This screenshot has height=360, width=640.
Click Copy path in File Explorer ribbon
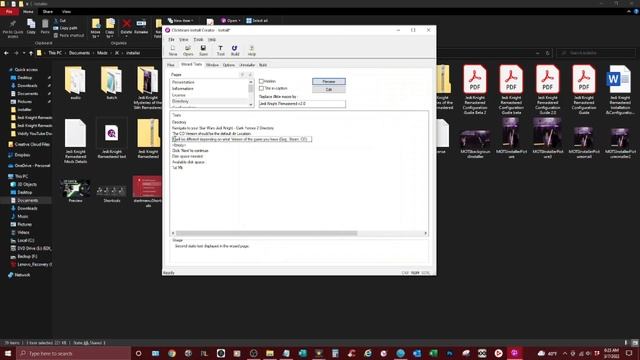pos(65,28)
